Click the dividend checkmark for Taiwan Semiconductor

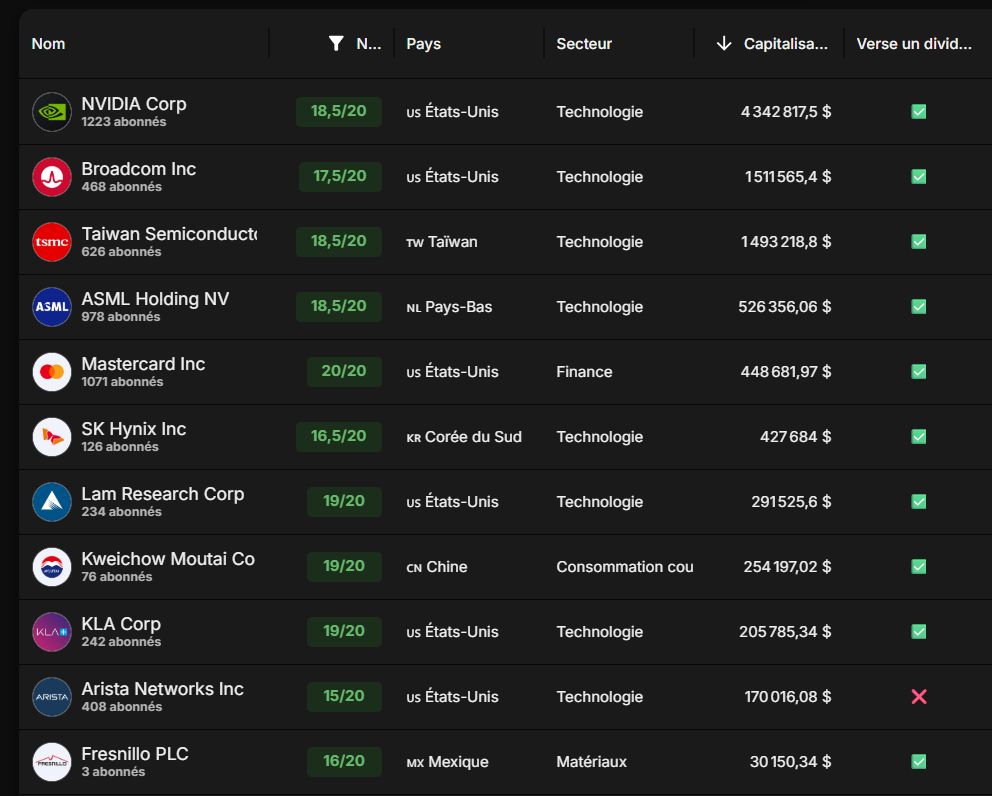point(919,242)
